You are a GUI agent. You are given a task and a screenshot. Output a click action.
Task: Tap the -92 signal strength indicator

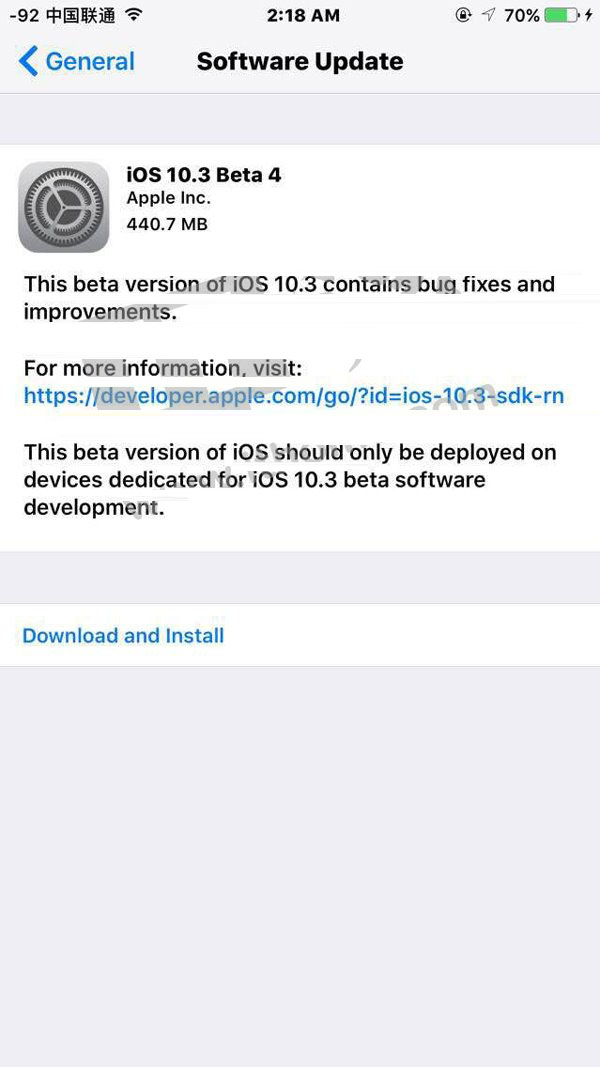tap(23, 15)
